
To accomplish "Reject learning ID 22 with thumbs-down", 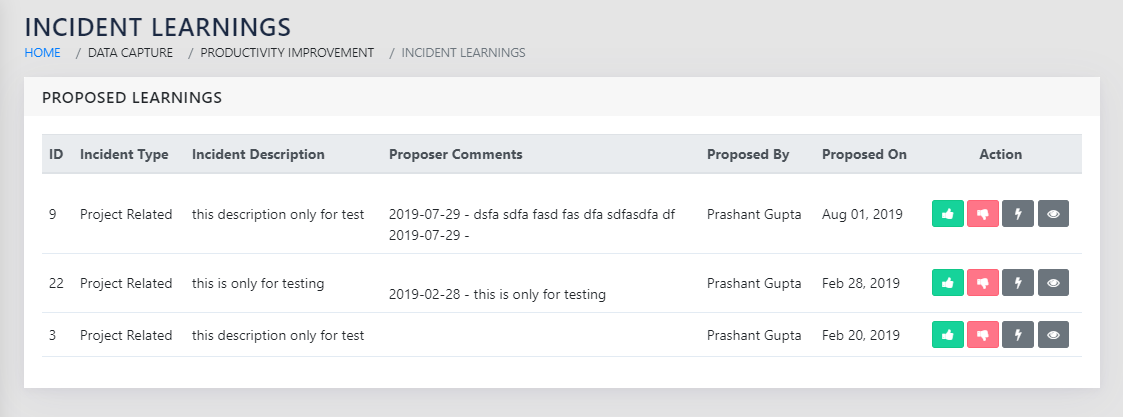I will [x=983, y=283].
